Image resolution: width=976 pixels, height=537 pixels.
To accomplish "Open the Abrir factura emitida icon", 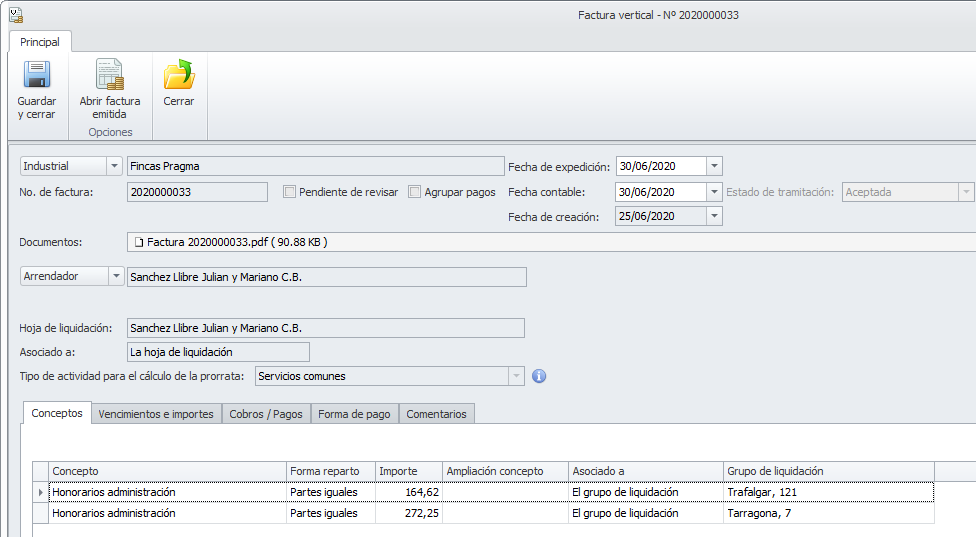I will (x=109, y=76).
